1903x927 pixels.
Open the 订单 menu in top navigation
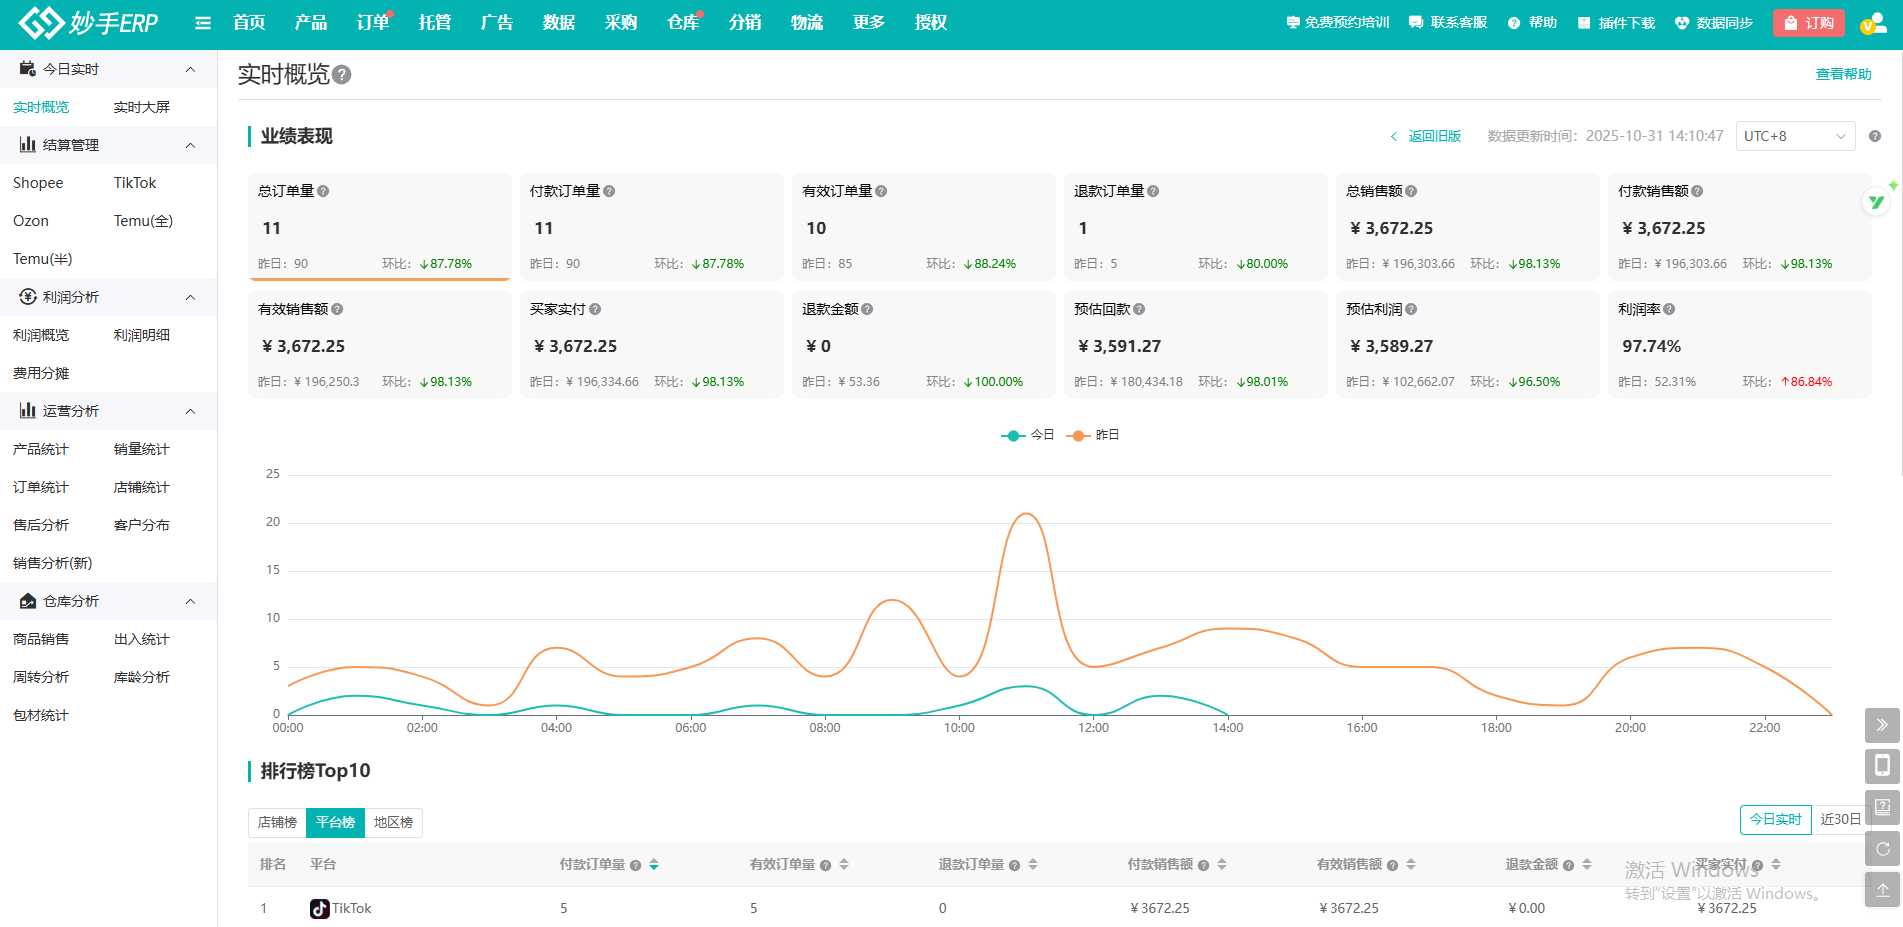click(x=372, y=23)
